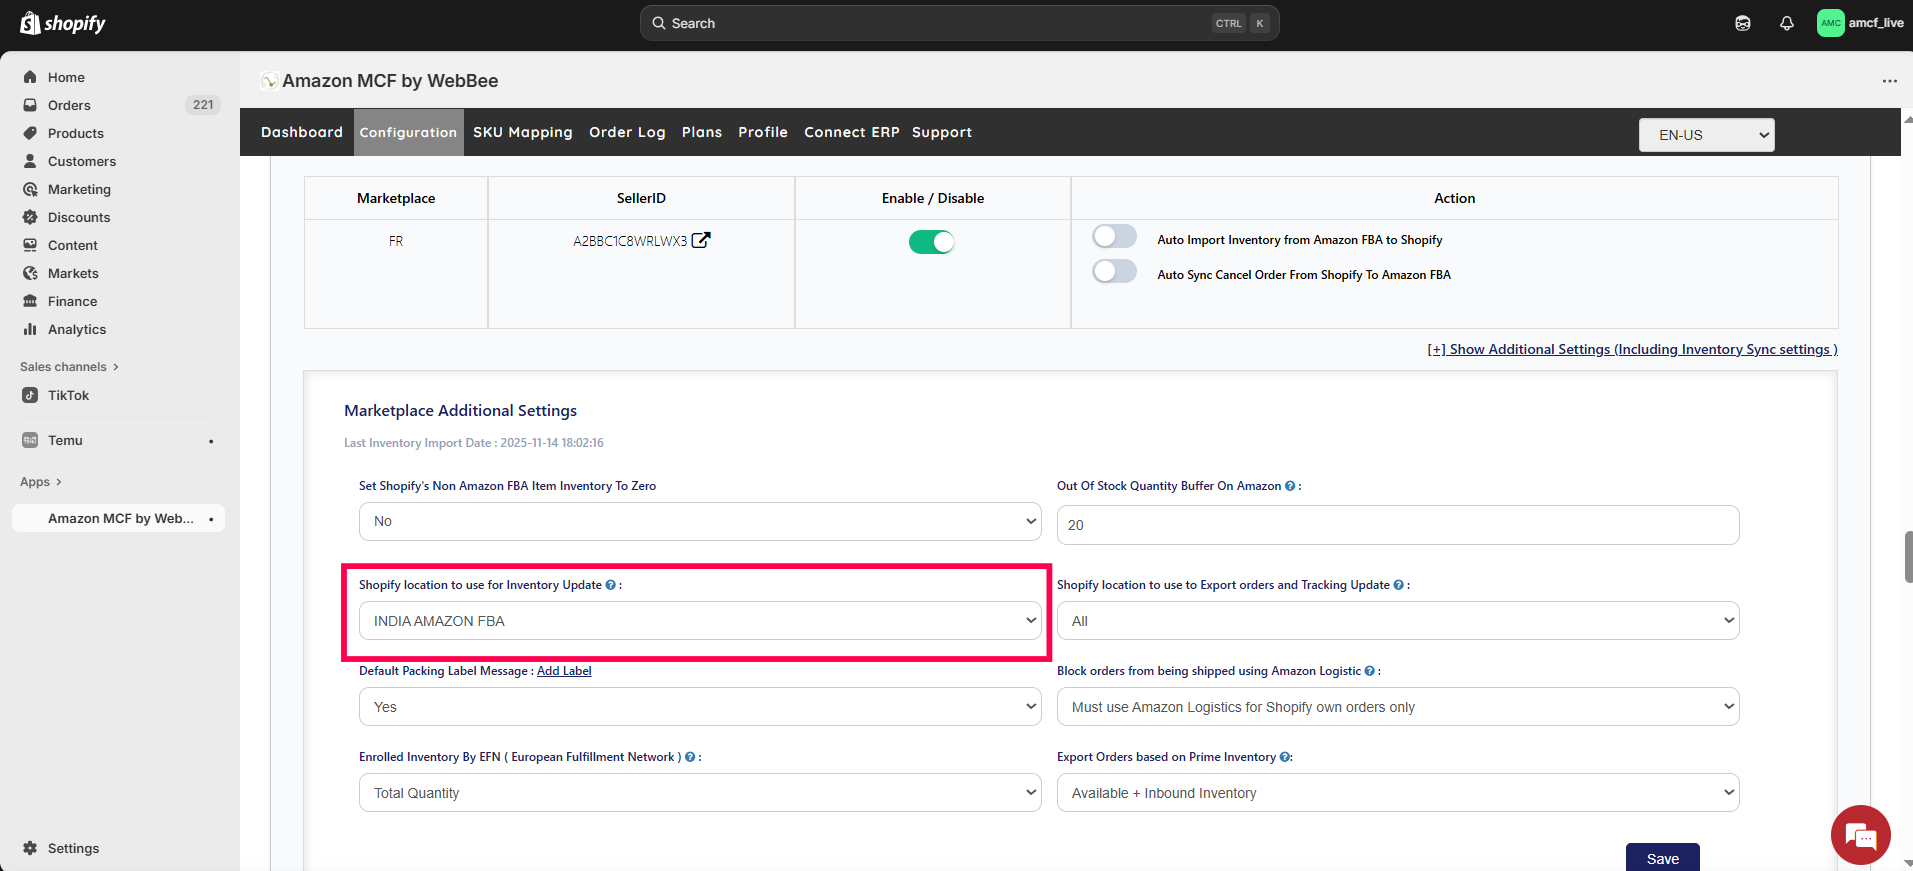Open the EN-US language dropdown

click(x=1706, y=135)
